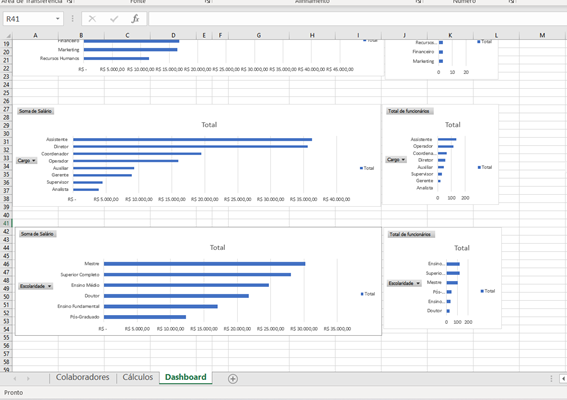Click 'Superior Completo' axis label

[80, 275]
